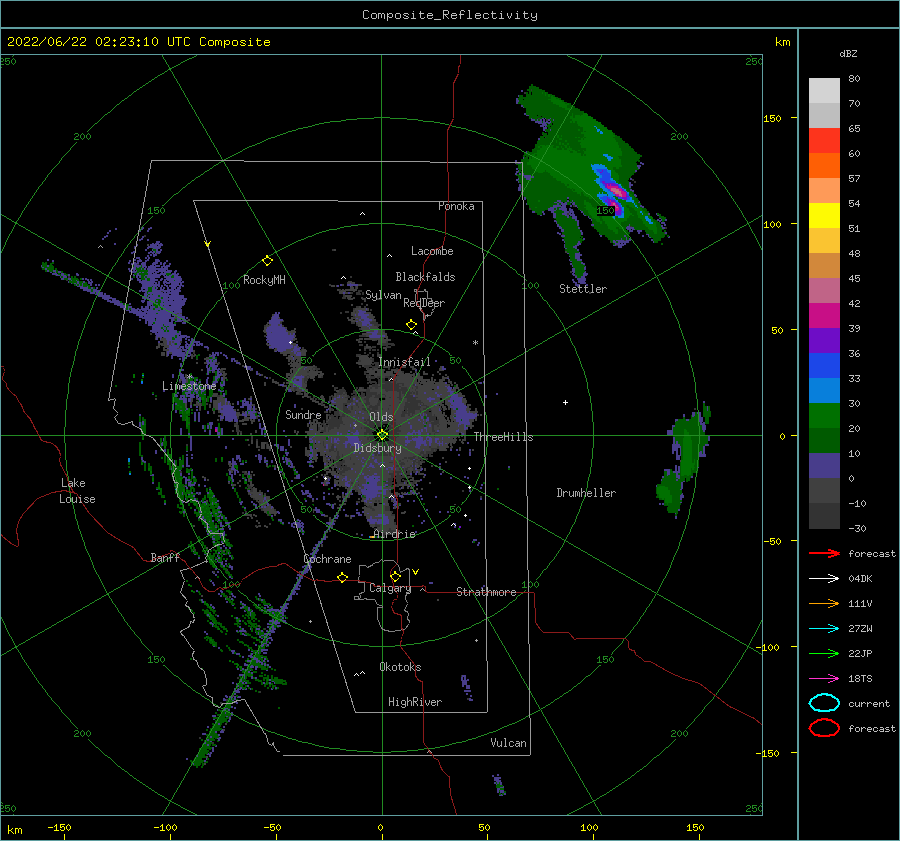The image size is (900, 841).
Task: Click the 'RockyMH' map label
Action: [x=265, y=280]
